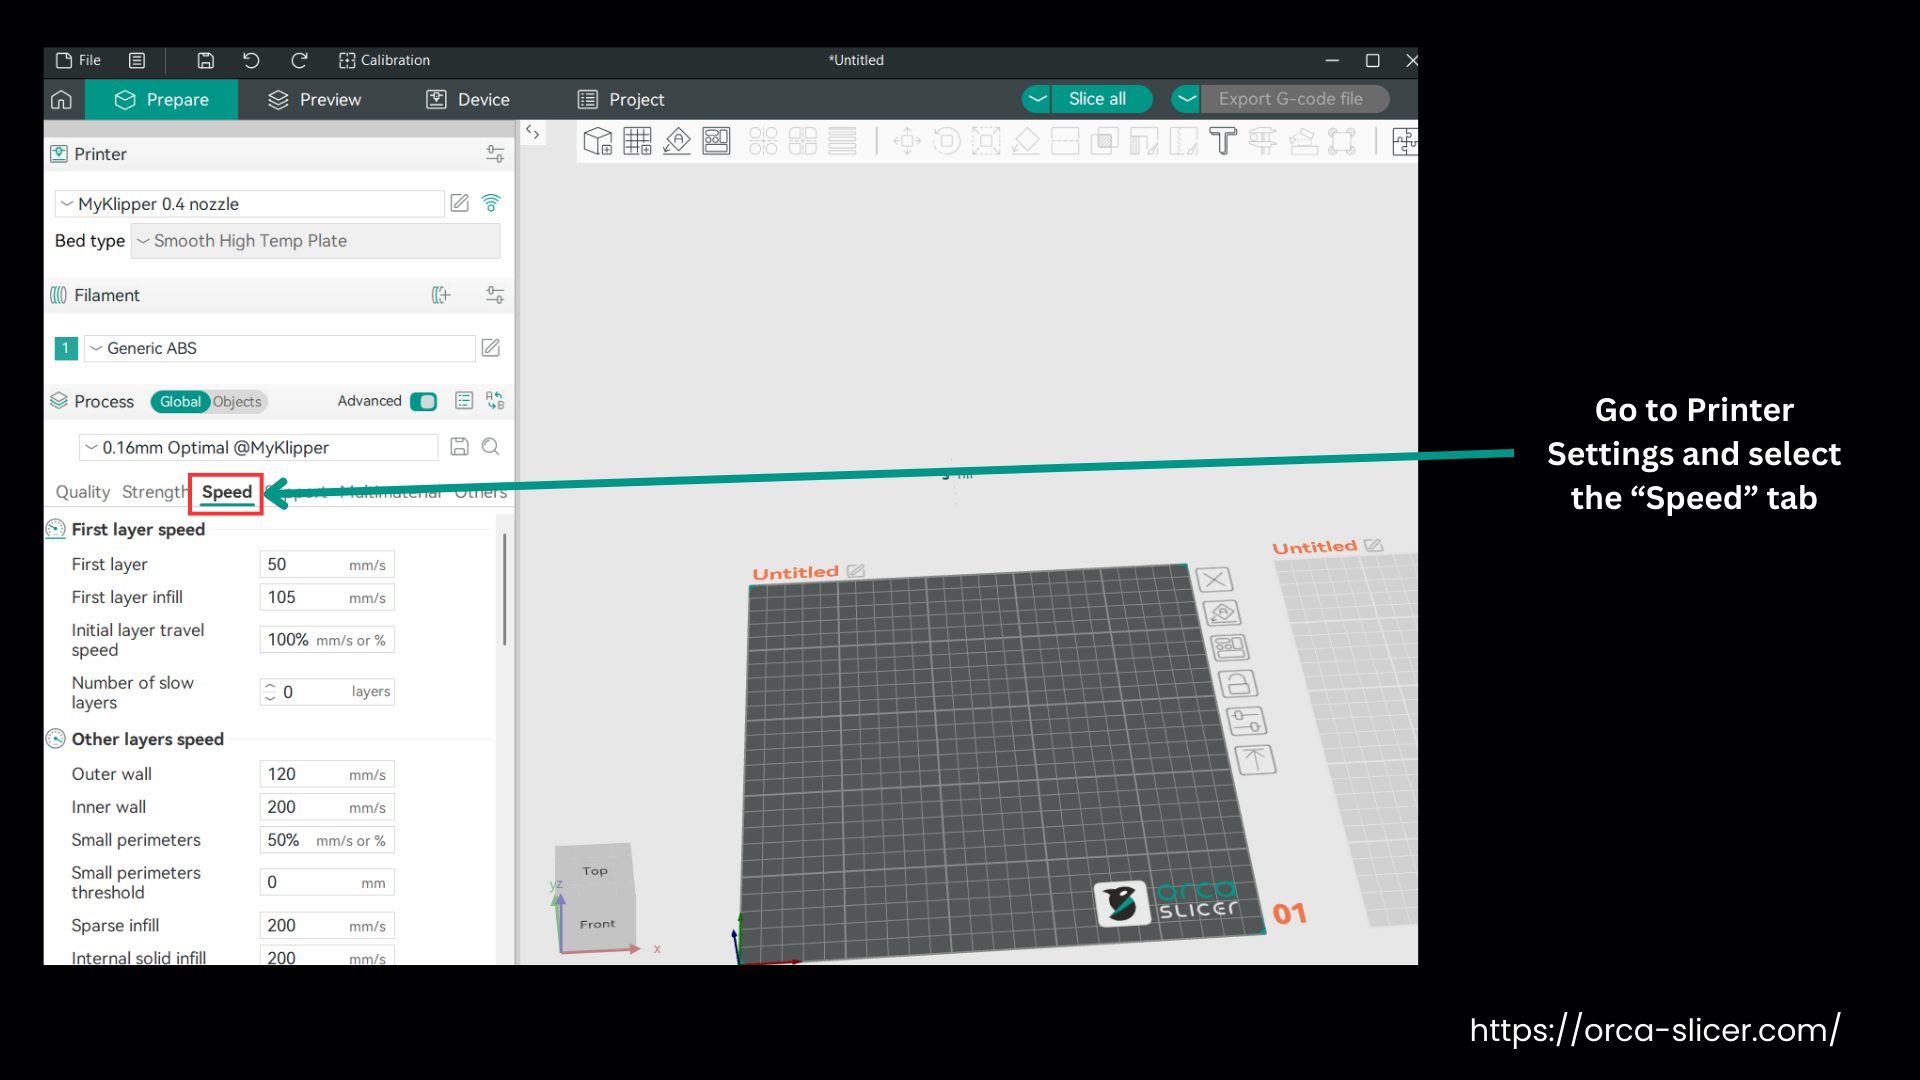This screenshot has width=1920, height=1080.
Task: Click the Save project icon
Action: tap(205, 60)
